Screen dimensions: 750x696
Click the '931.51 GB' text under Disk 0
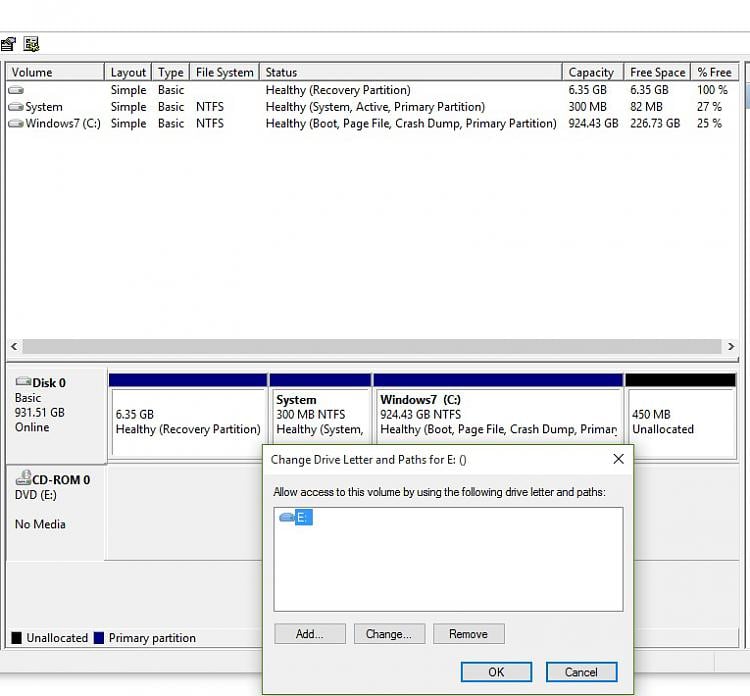pos(40,412)
